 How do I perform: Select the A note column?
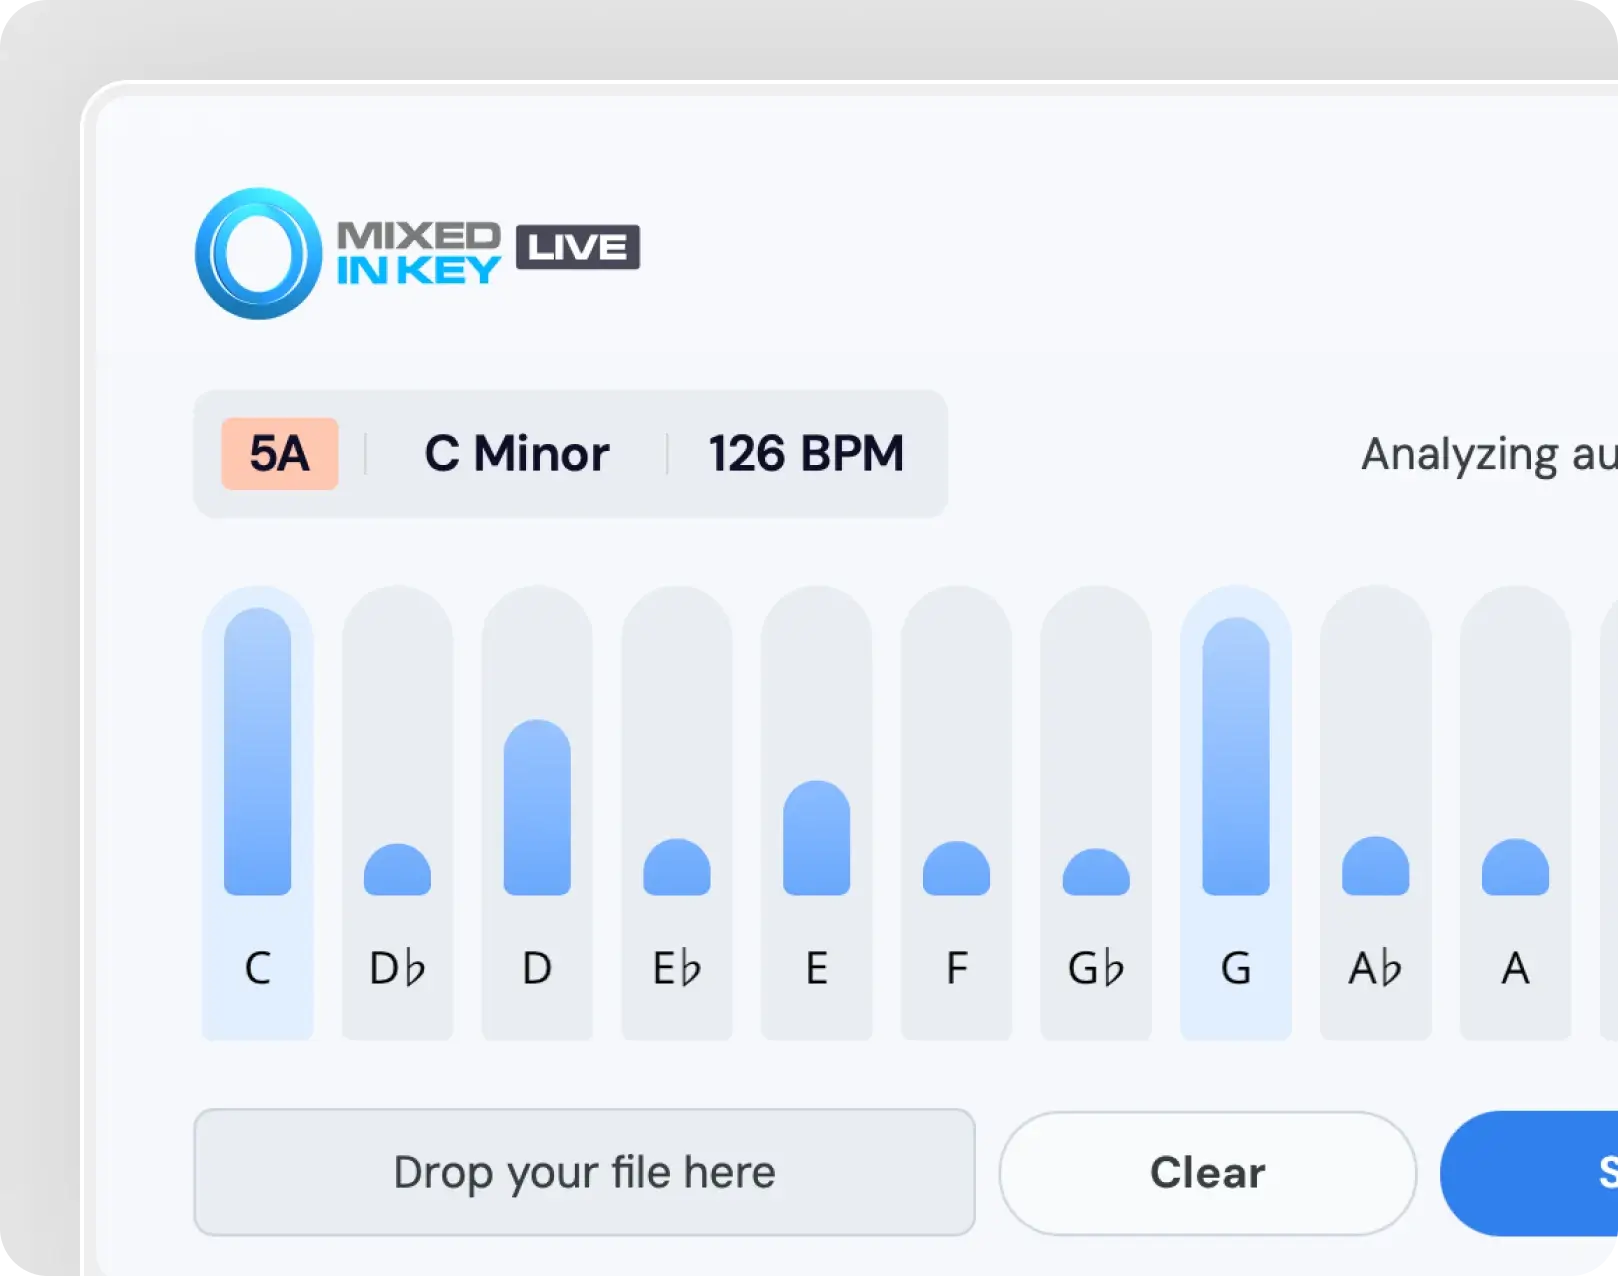point(1515,812)
